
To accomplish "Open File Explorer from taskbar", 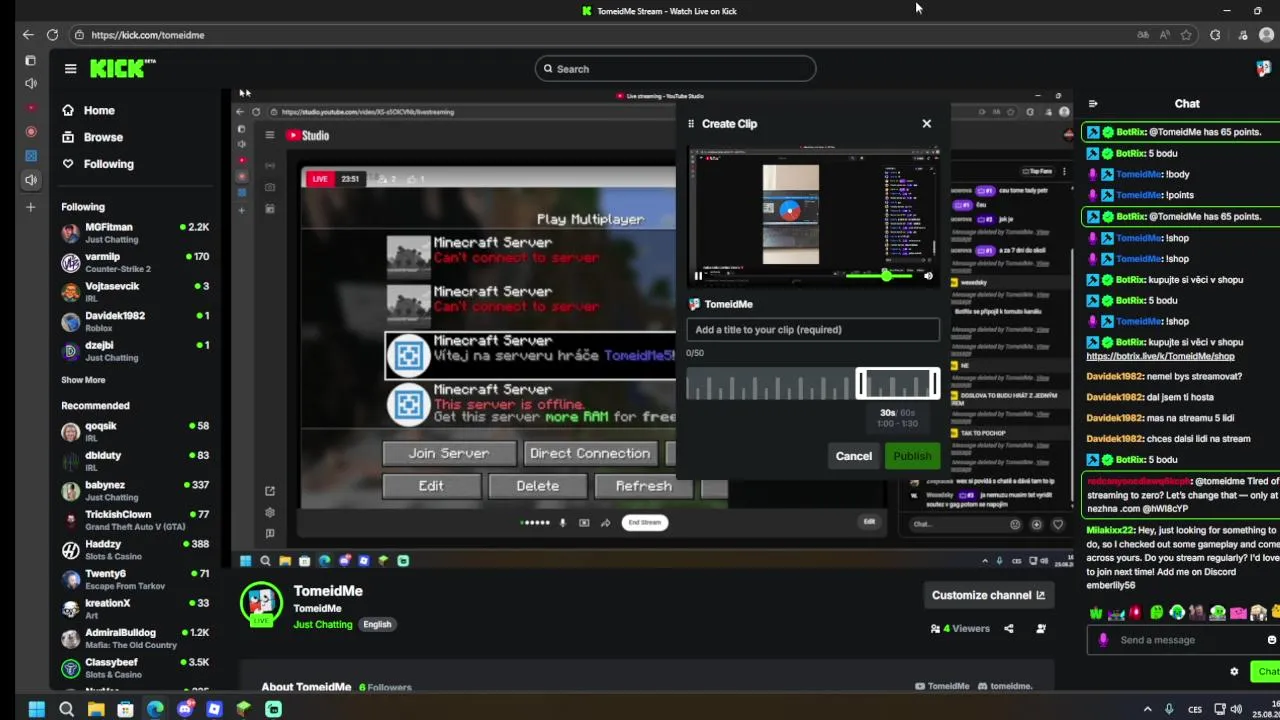I will 96,709.
